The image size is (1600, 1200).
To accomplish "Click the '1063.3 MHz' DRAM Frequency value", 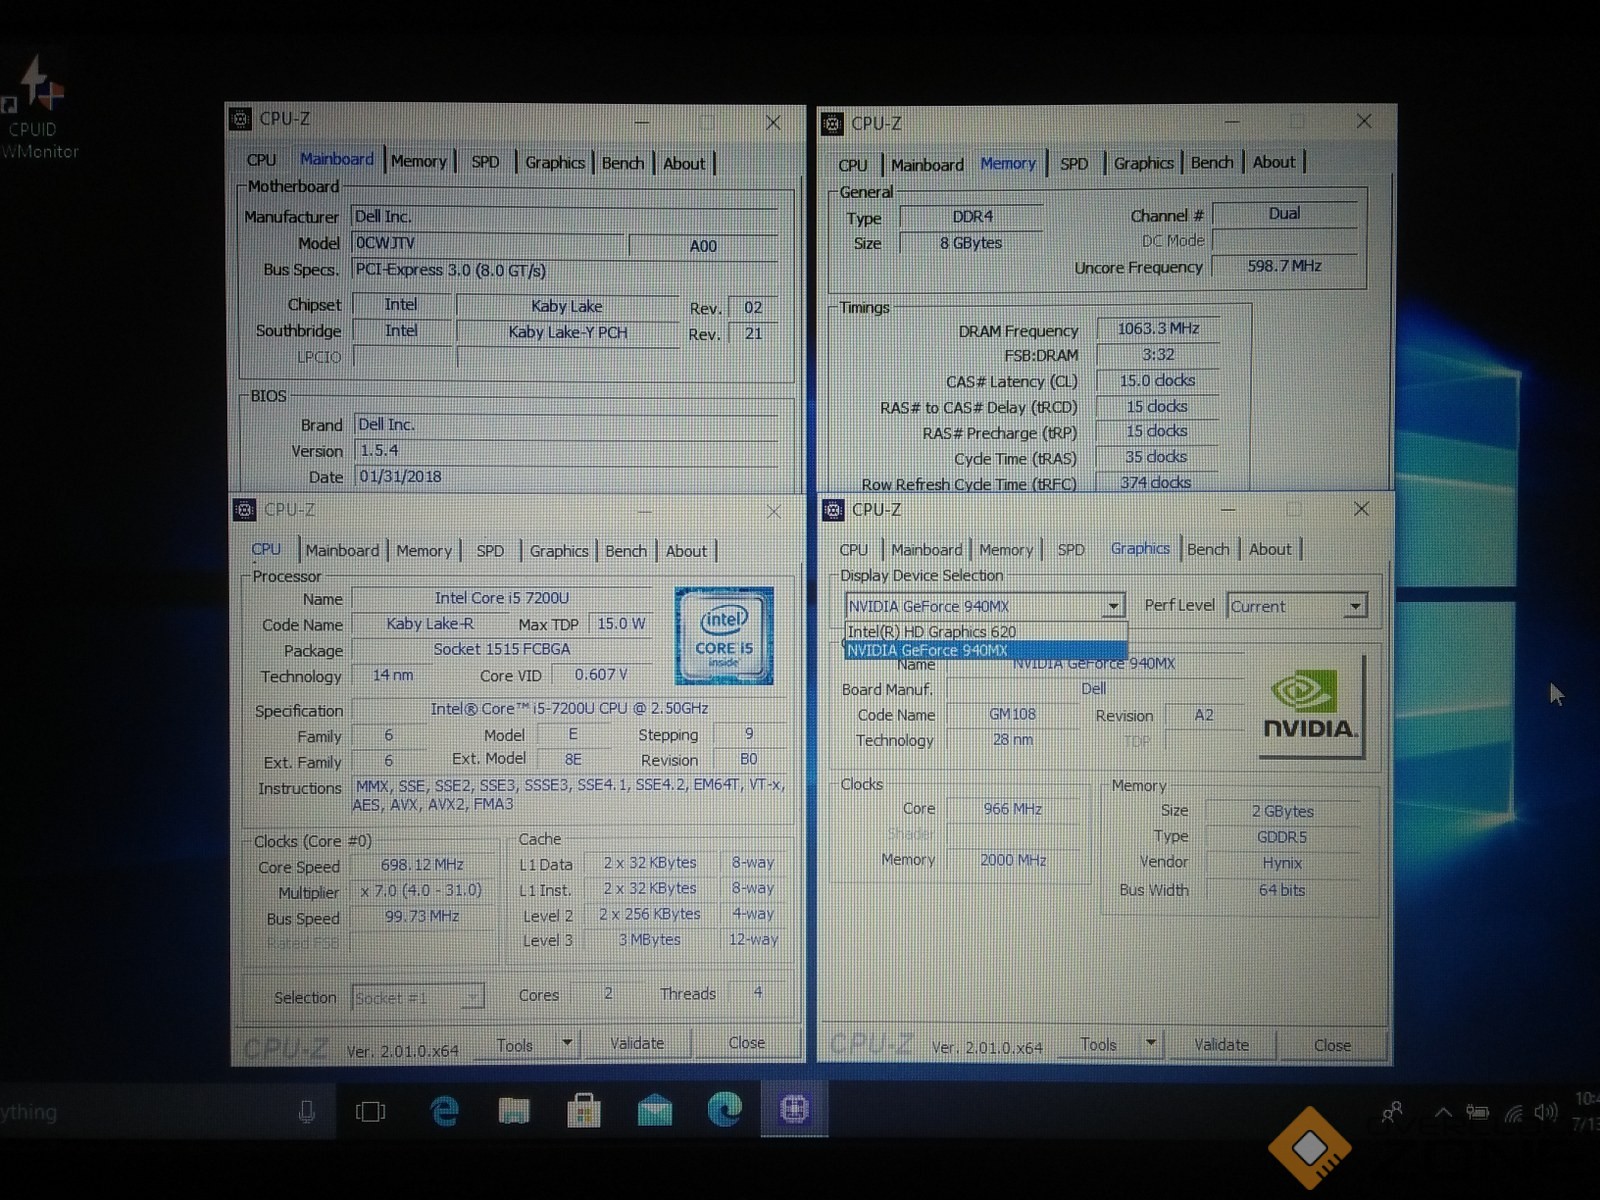I will [1158, 328].
